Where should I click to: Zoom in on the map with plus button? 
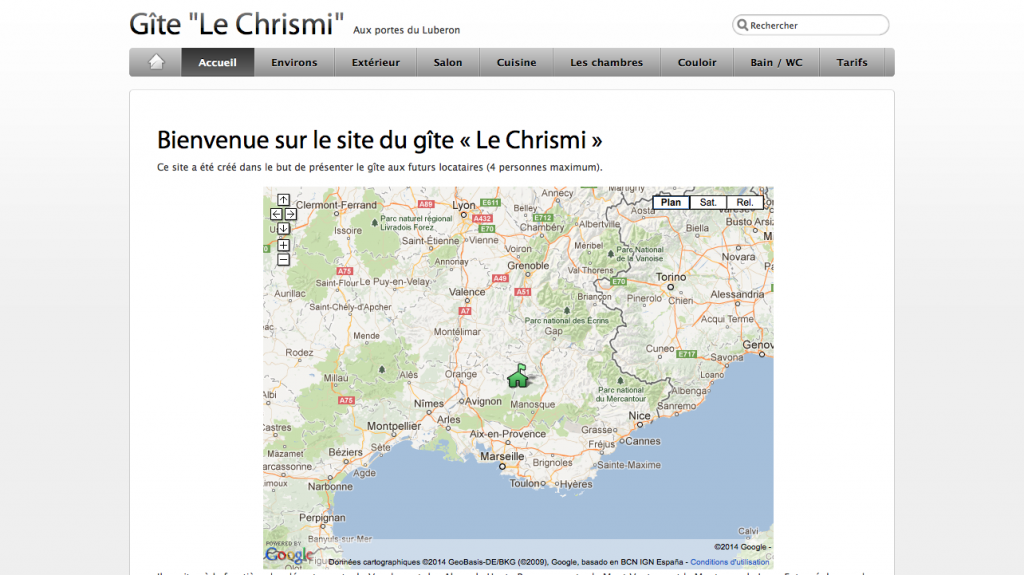(x=283, y=245)
